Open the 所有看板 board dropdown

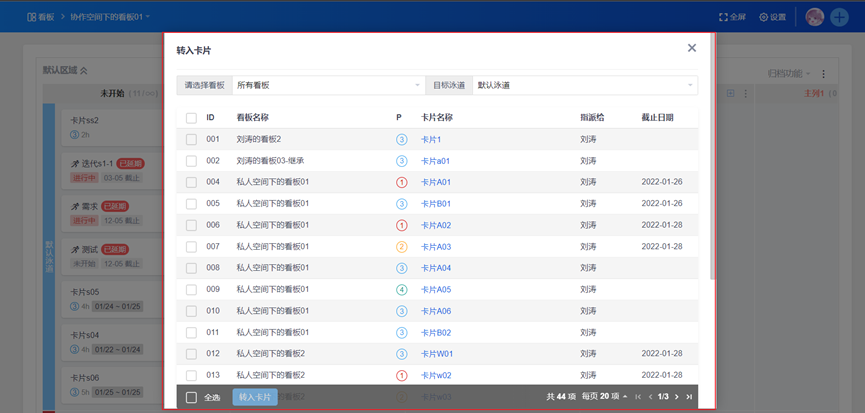(326, 85)
